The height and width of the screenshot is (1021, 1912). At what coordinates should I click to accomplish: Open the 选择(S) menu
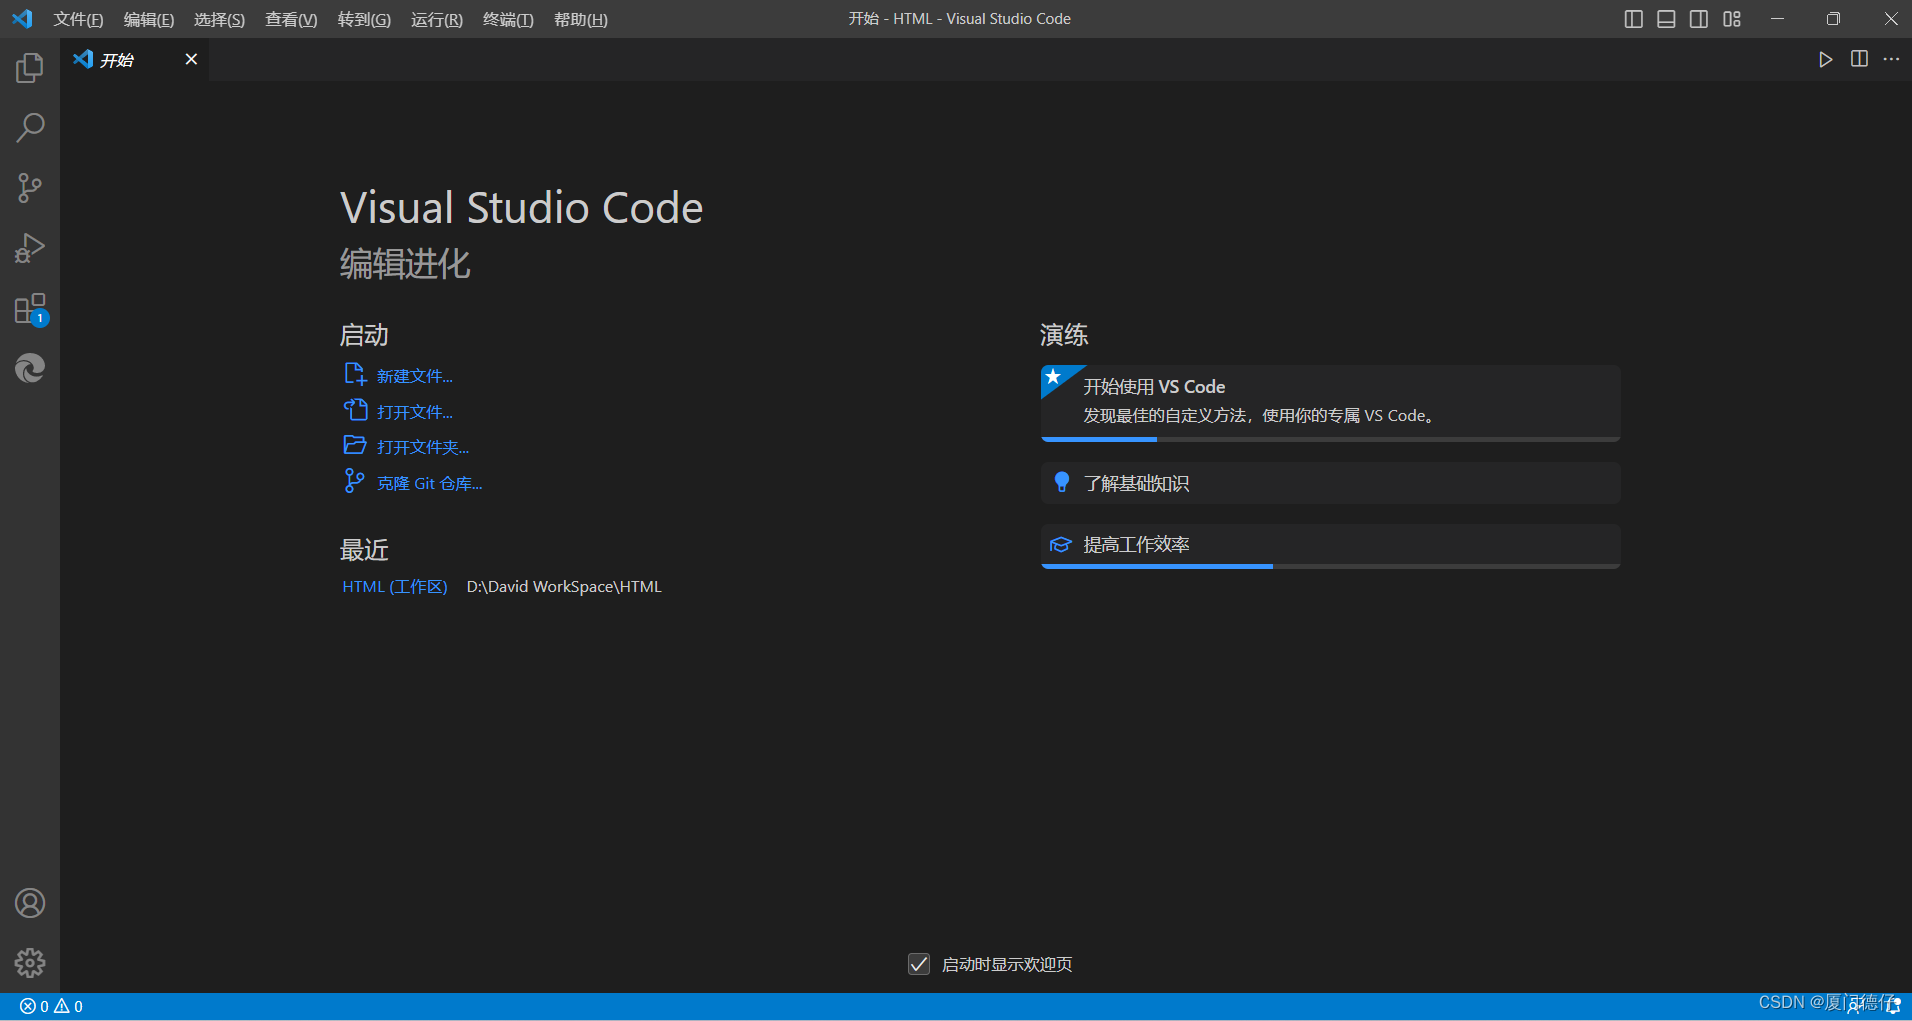[219, 19]
